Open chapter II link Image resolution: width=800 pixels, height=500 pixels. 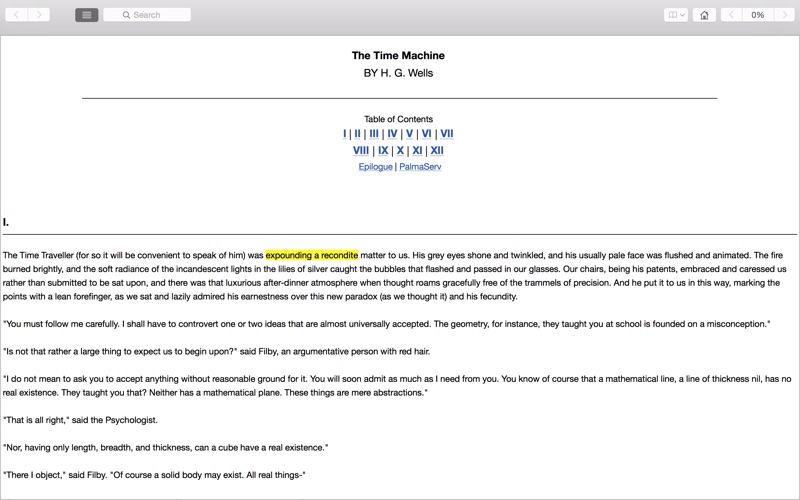coord(357,134)
